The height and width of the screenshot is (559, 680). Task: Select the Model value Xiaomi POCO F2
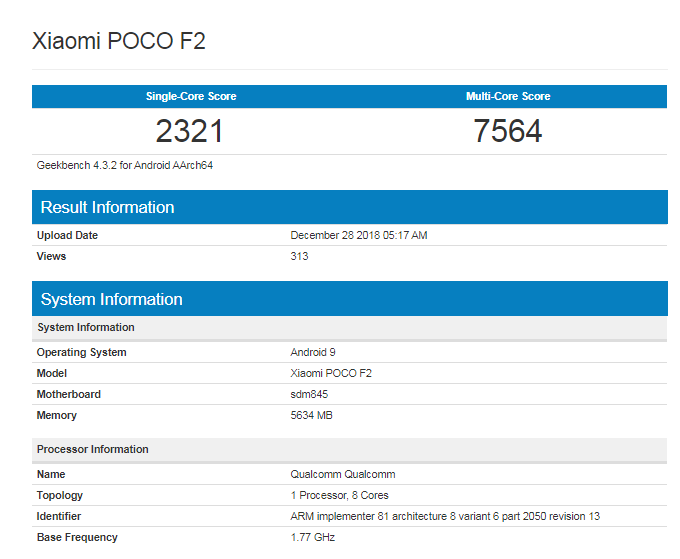coord(331,373)
